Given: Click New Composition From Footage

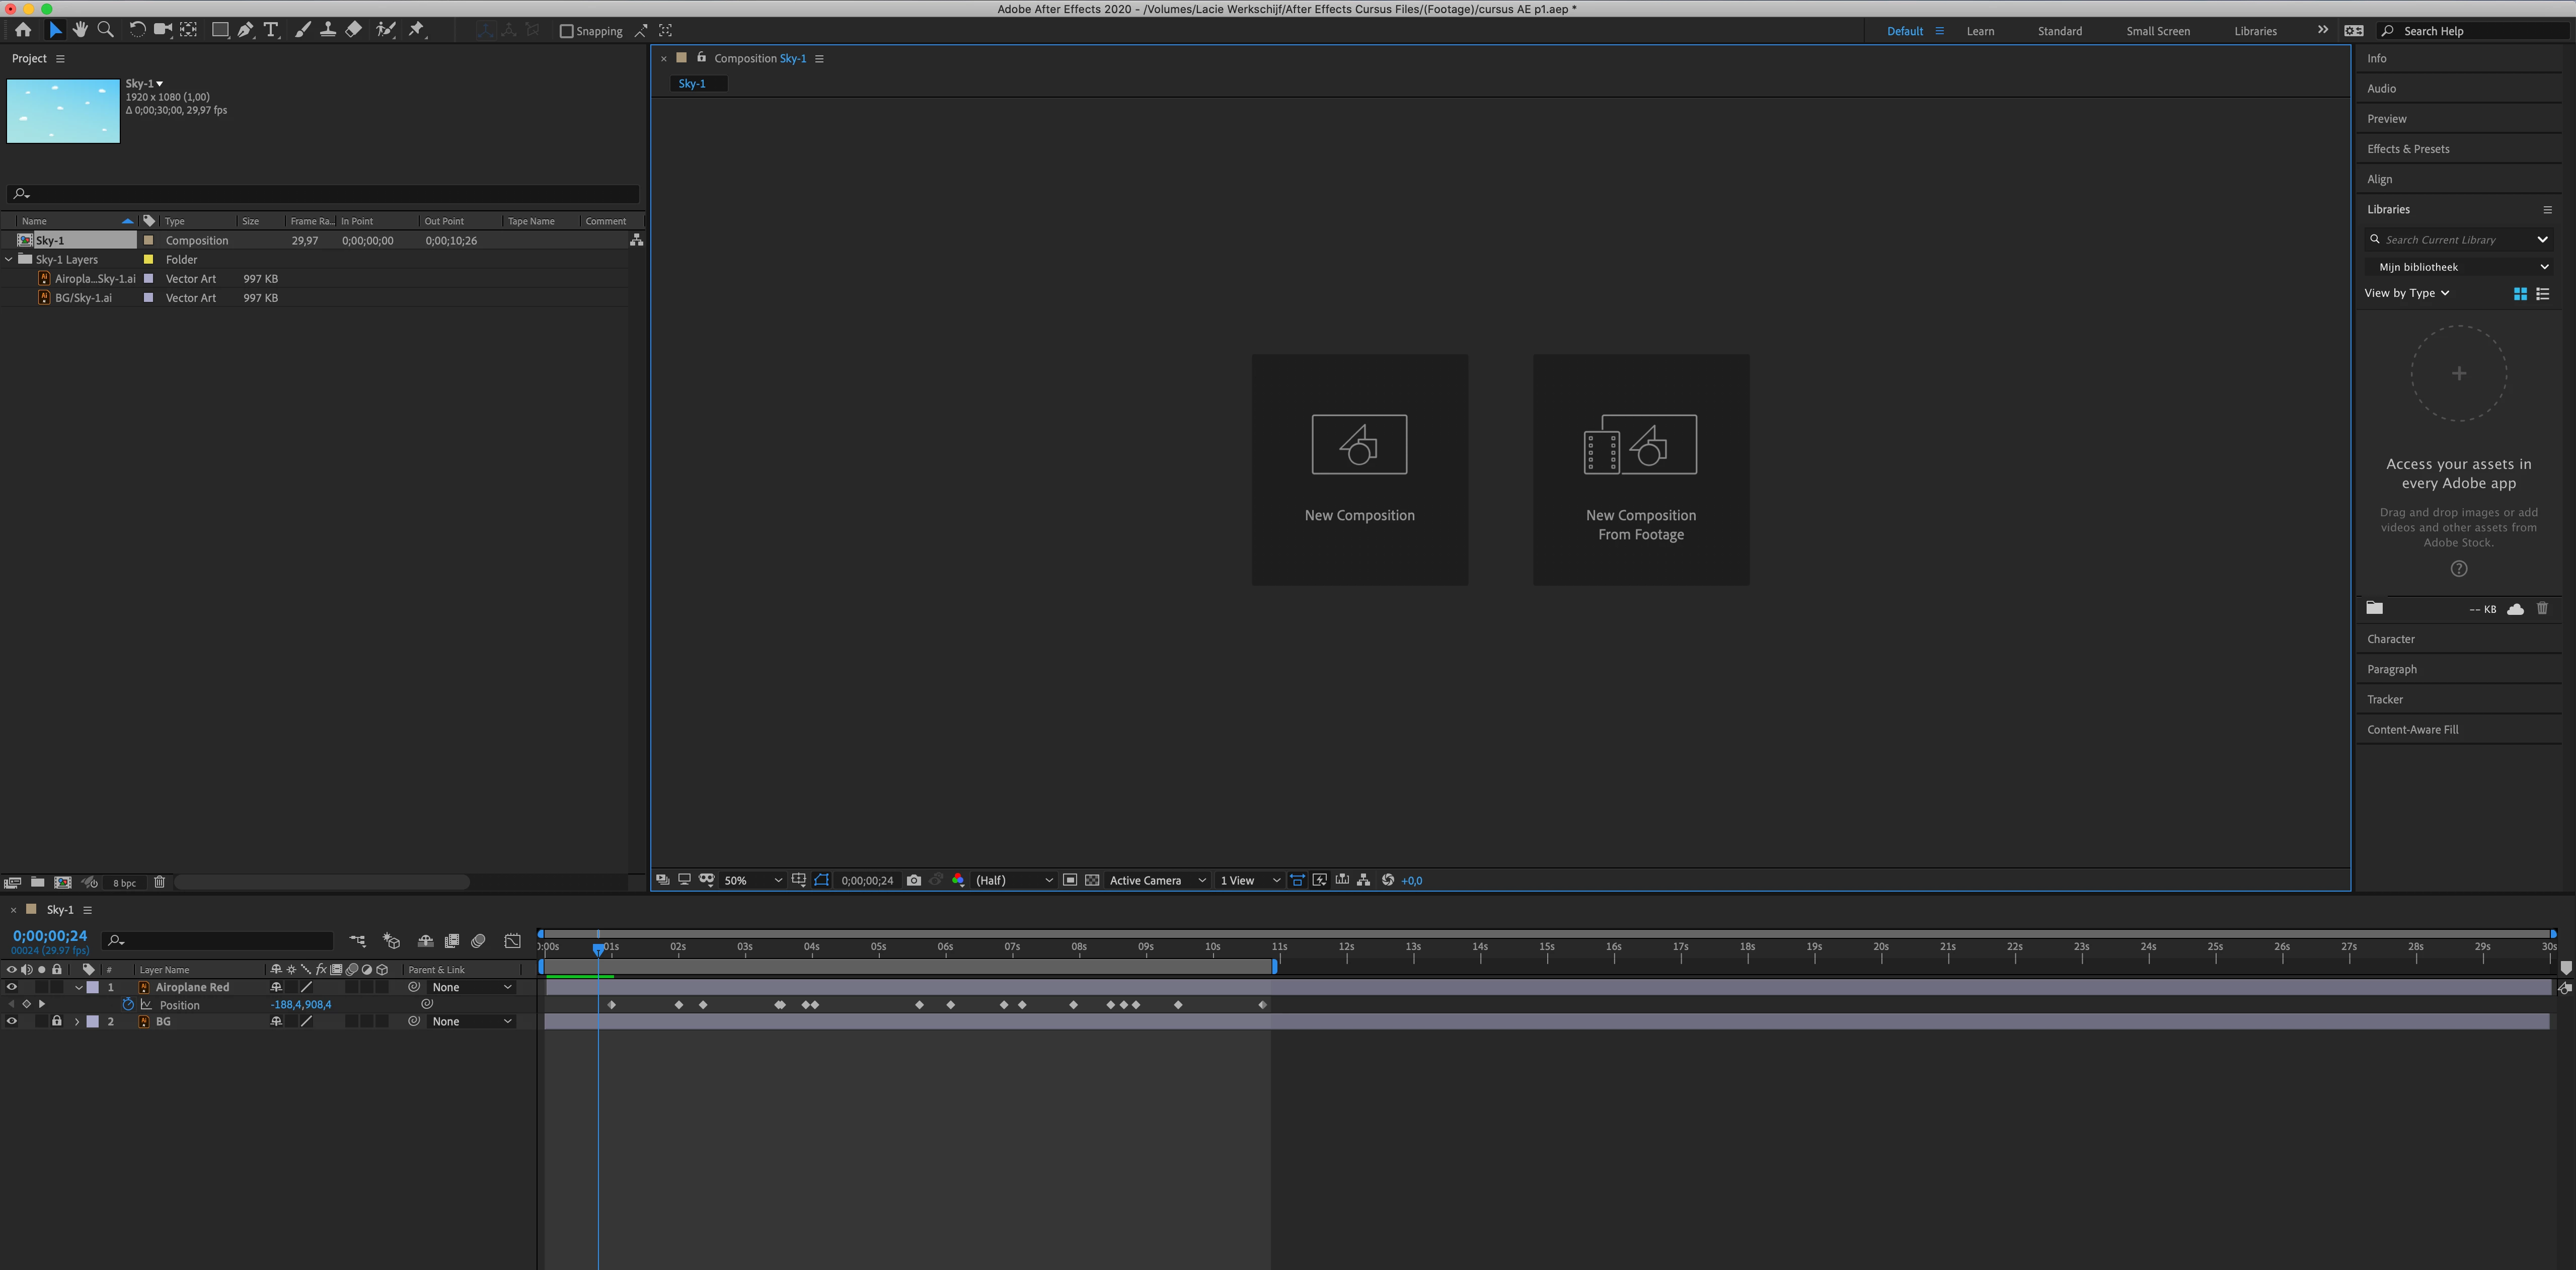Looking at the screenshot, I should [1640, 469].
